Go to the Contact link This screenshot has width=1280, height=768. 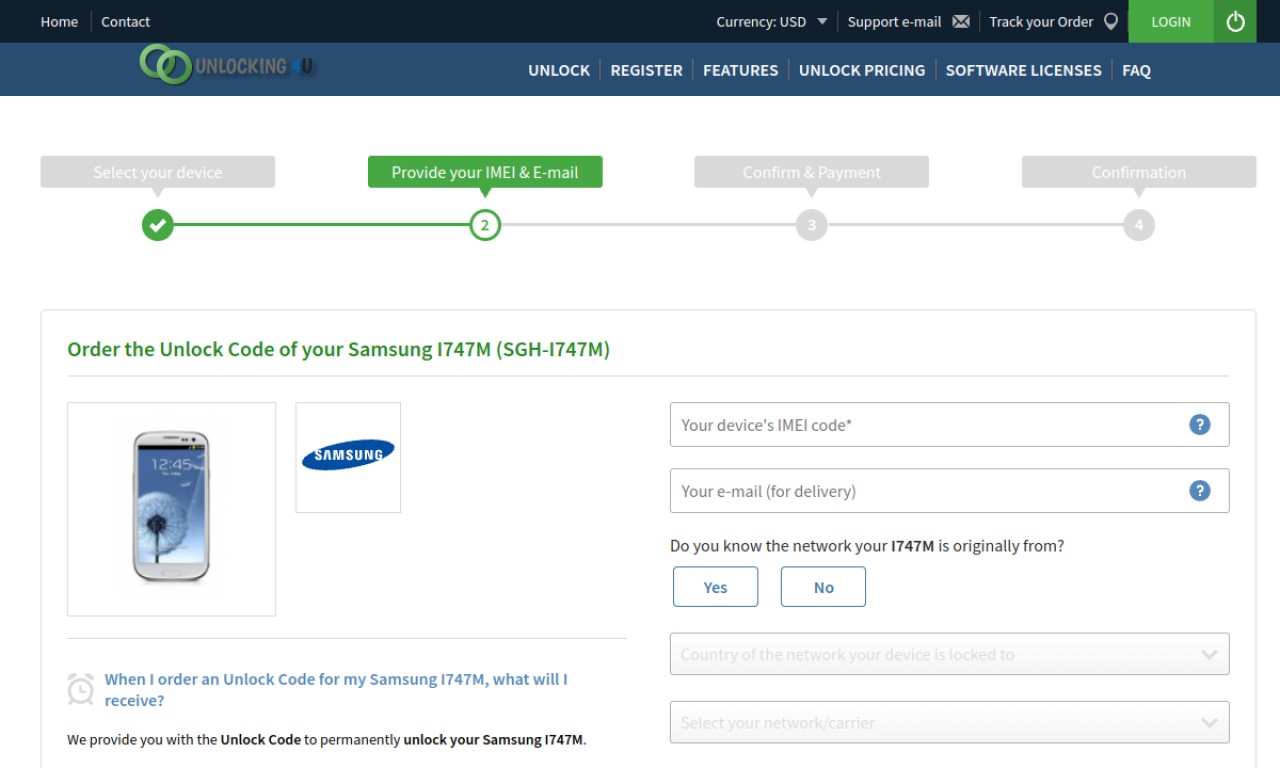point(125,22)
